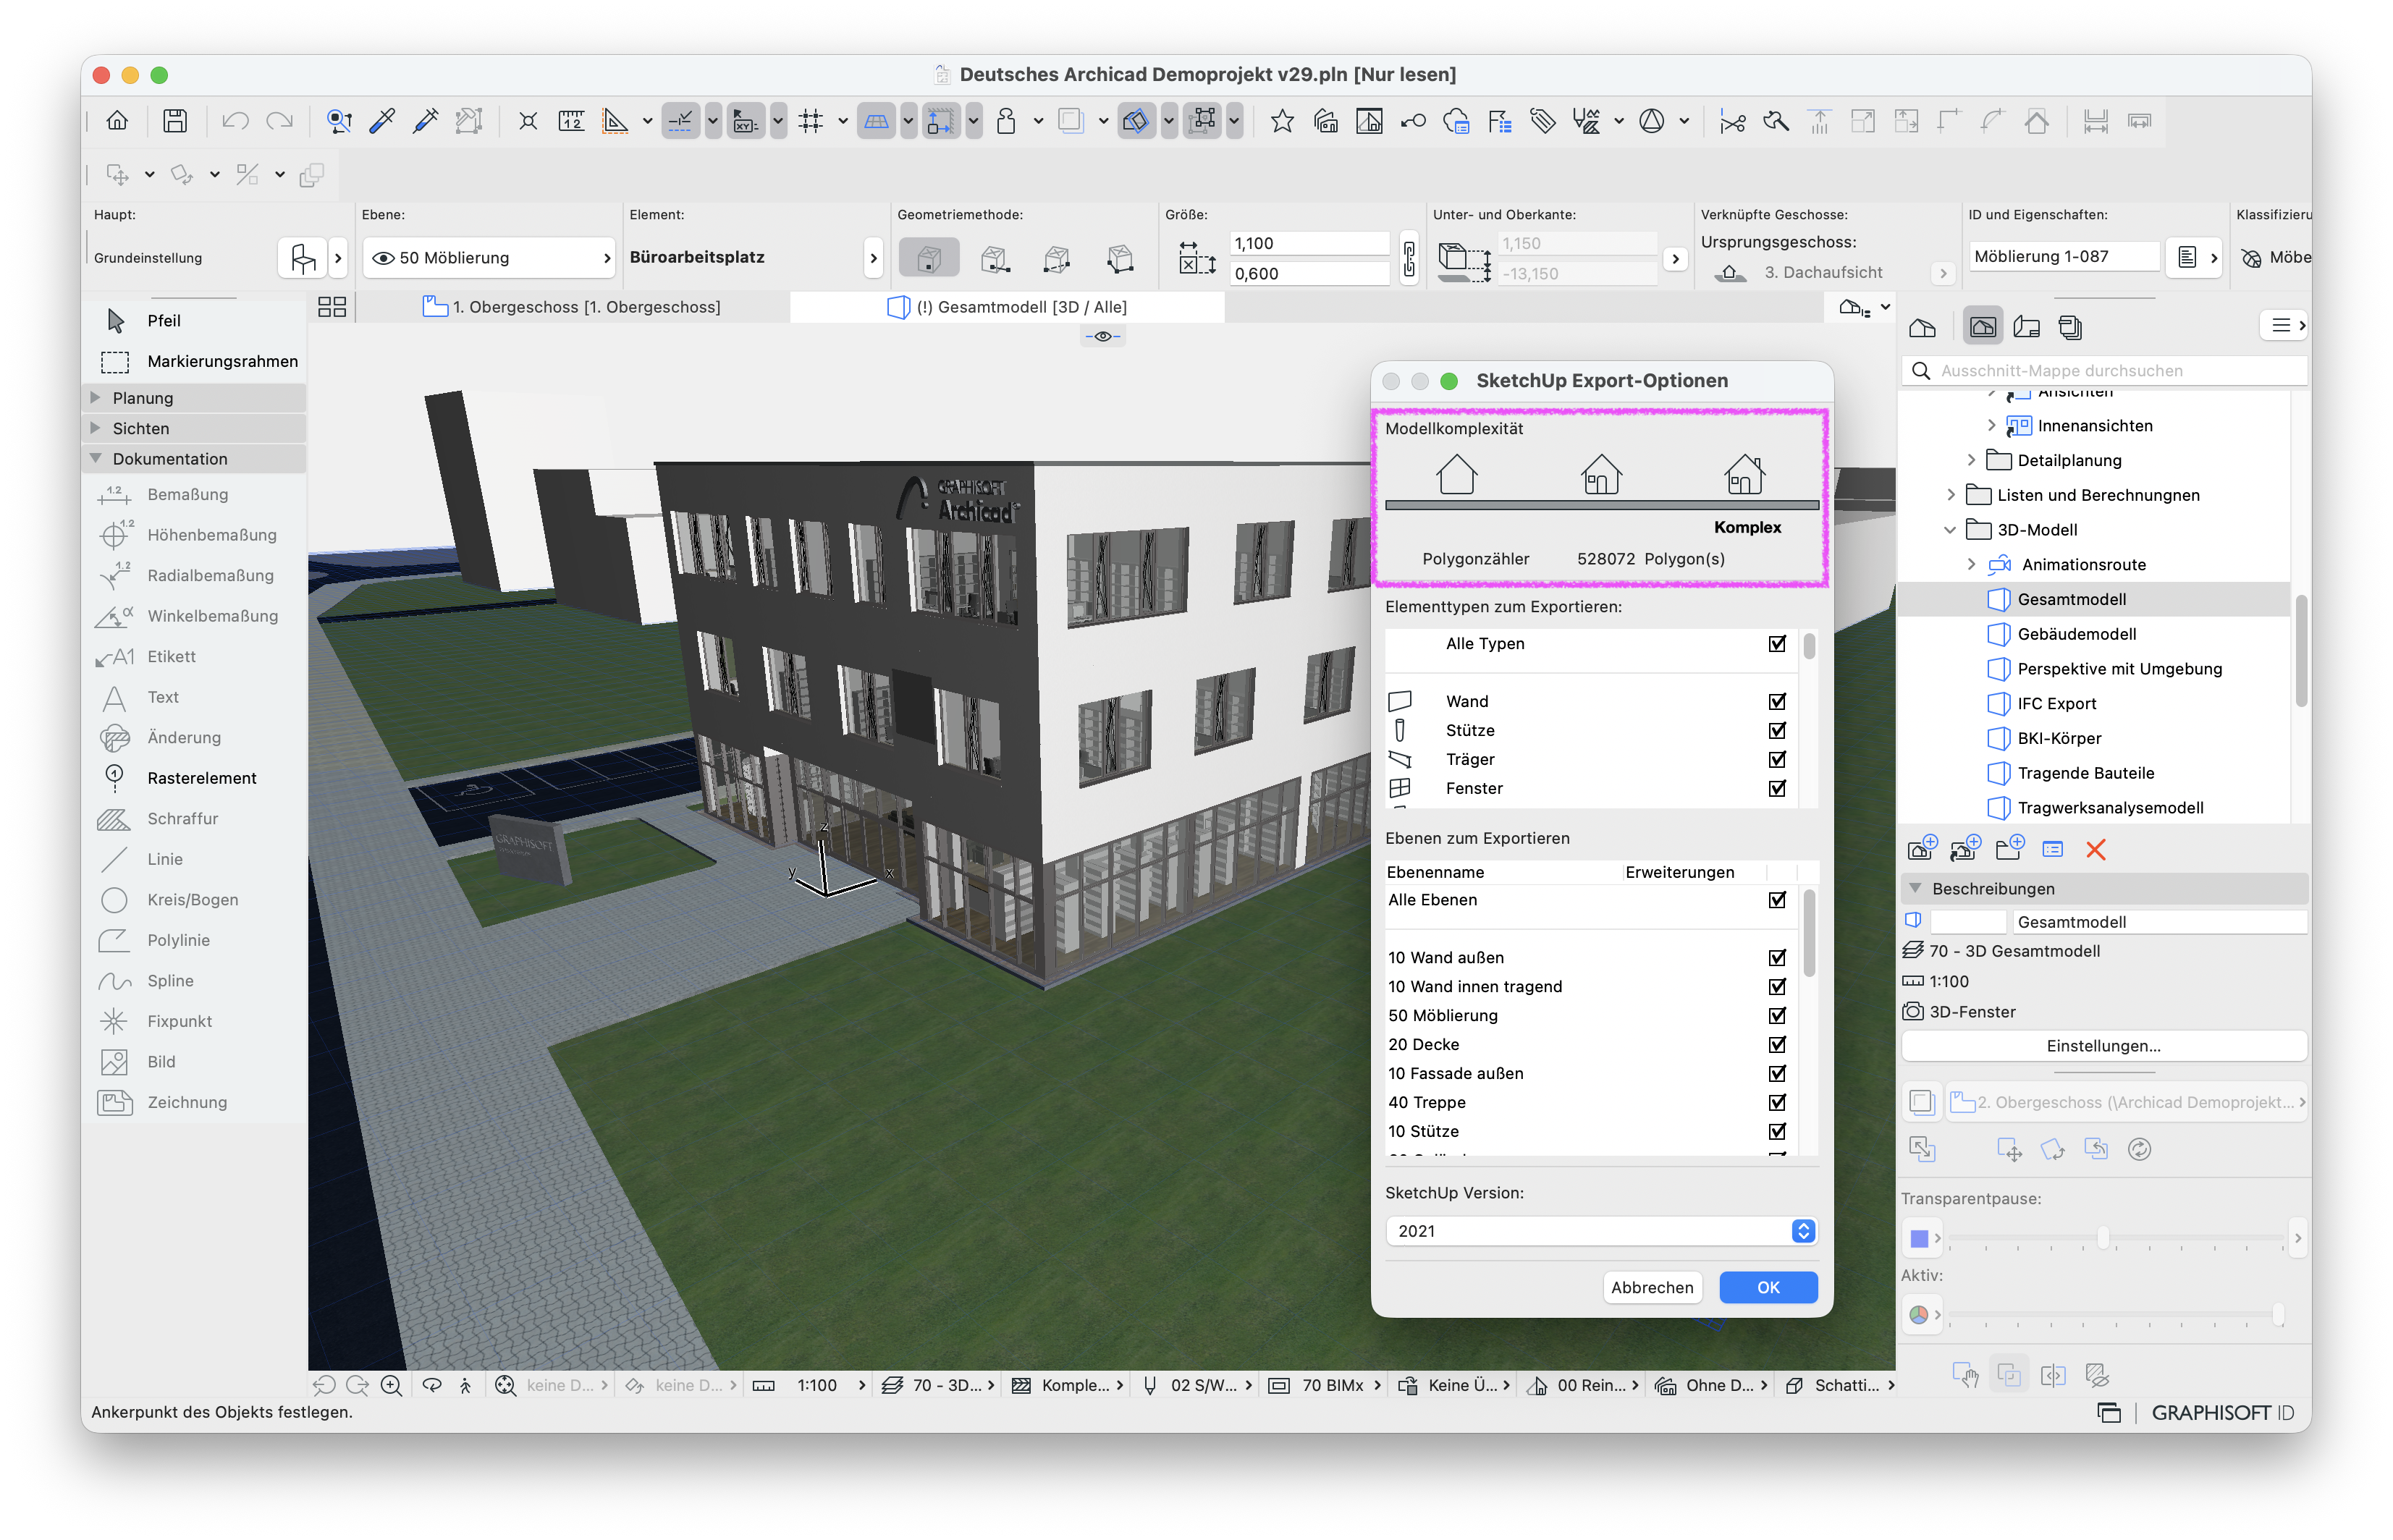Image resolution: width=2393 pixels, height=1540 pixels.
Task: Uncheck the 50 Möblierung layer checkbox
Action: coord(1776,1015)
